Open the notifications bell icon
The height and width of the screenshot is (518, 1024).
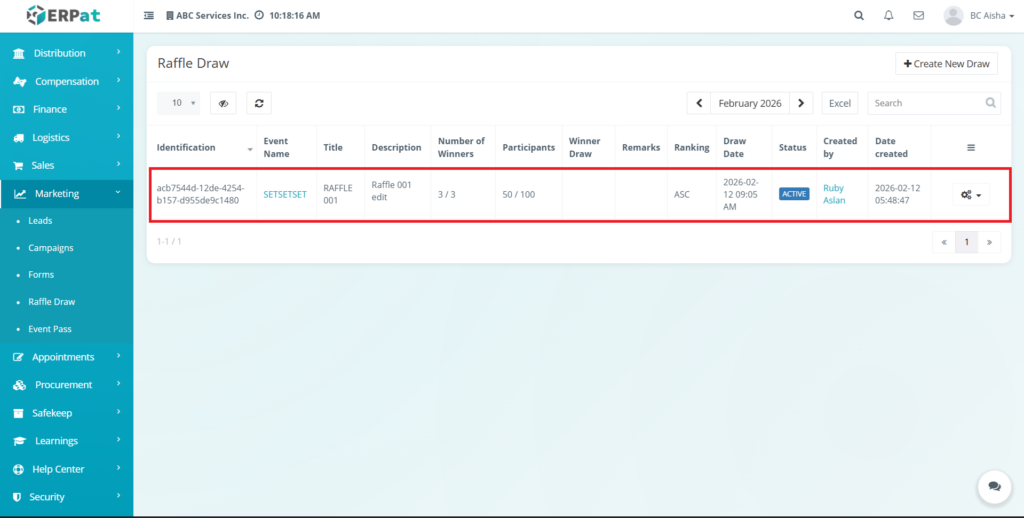coord(889,16)
